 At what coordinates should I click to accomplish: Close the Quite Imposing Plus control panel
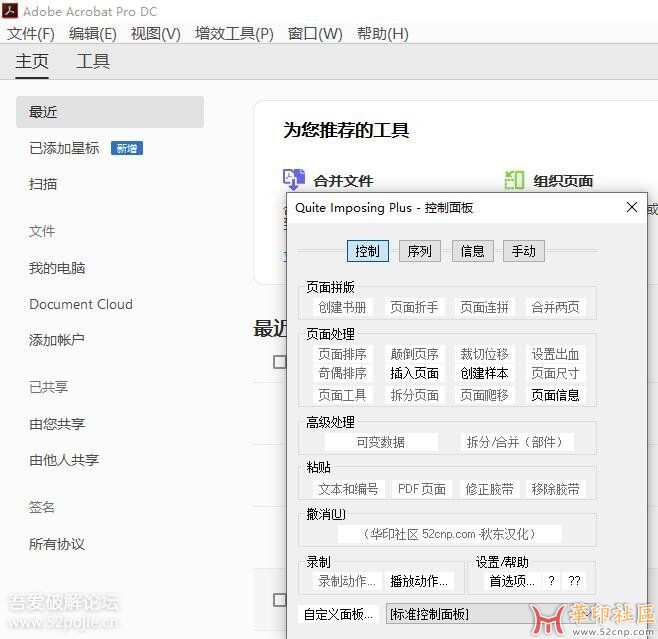click(x=631, y=207)
